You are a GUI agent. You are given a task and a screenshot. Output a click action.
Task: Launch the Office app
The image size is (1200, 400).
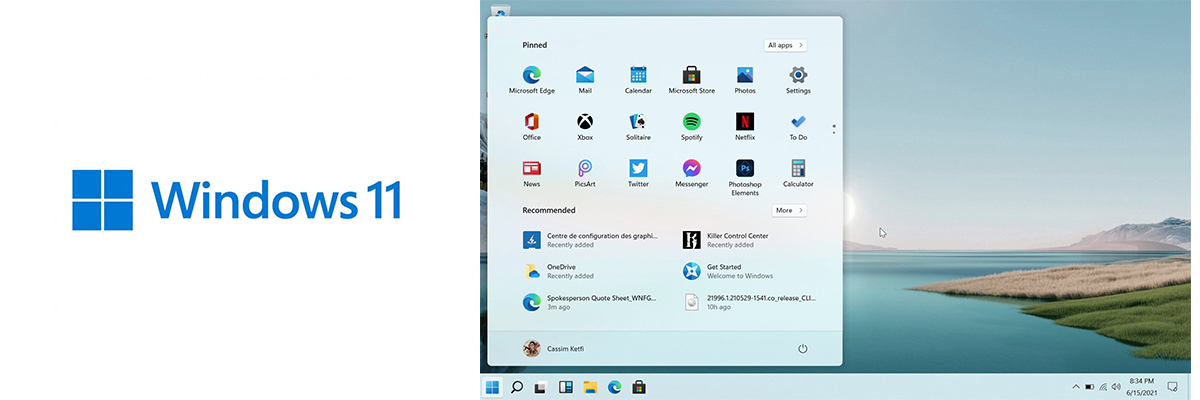pyautogui.click(x=532, y=127)
